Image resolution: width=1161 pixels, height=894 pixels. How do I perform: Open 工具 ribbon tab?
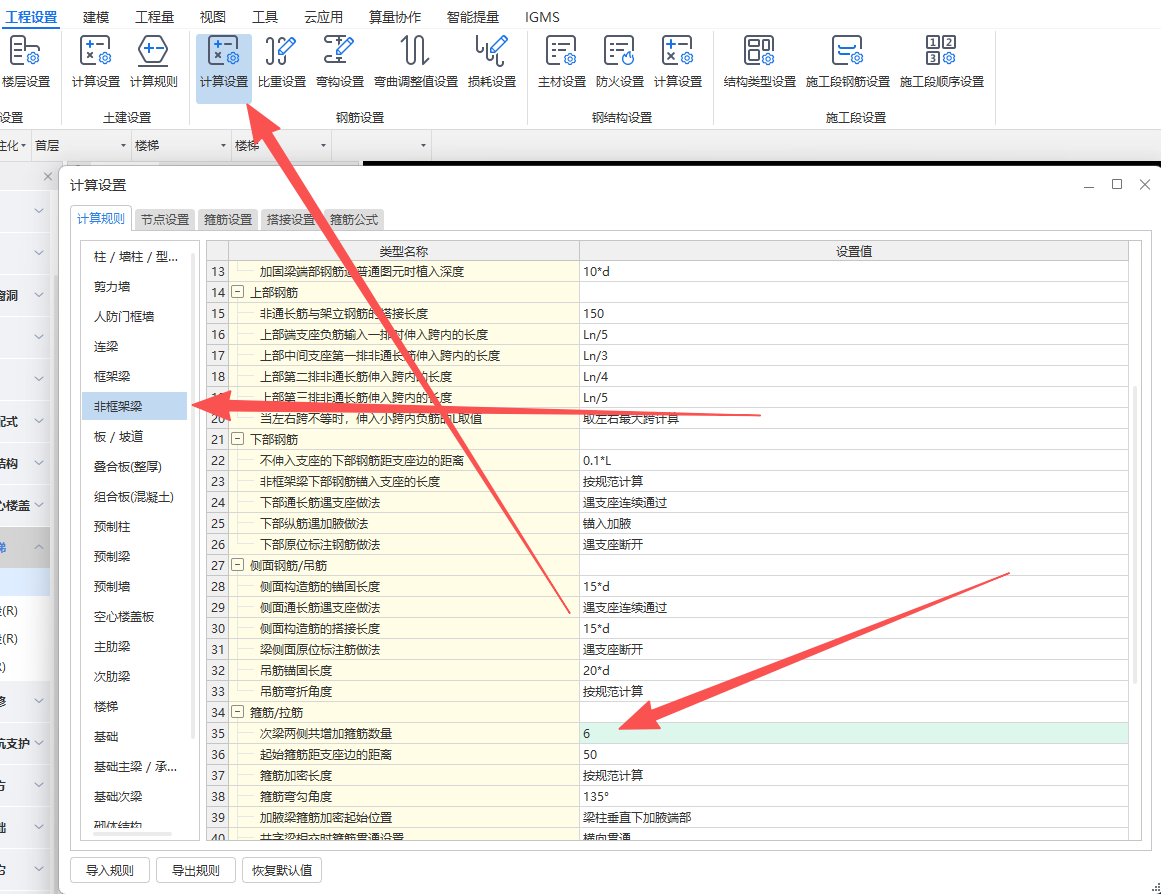tap(264, 16)
